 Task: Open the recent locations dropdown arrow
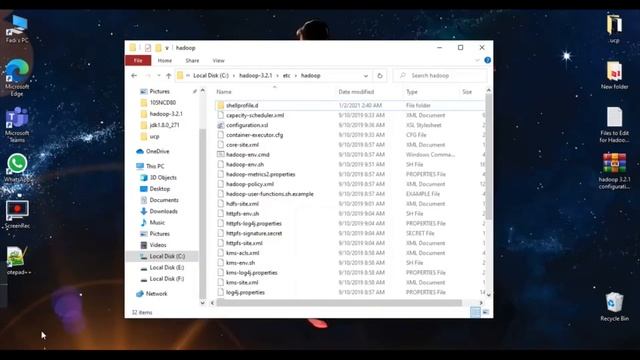point(159,76)
